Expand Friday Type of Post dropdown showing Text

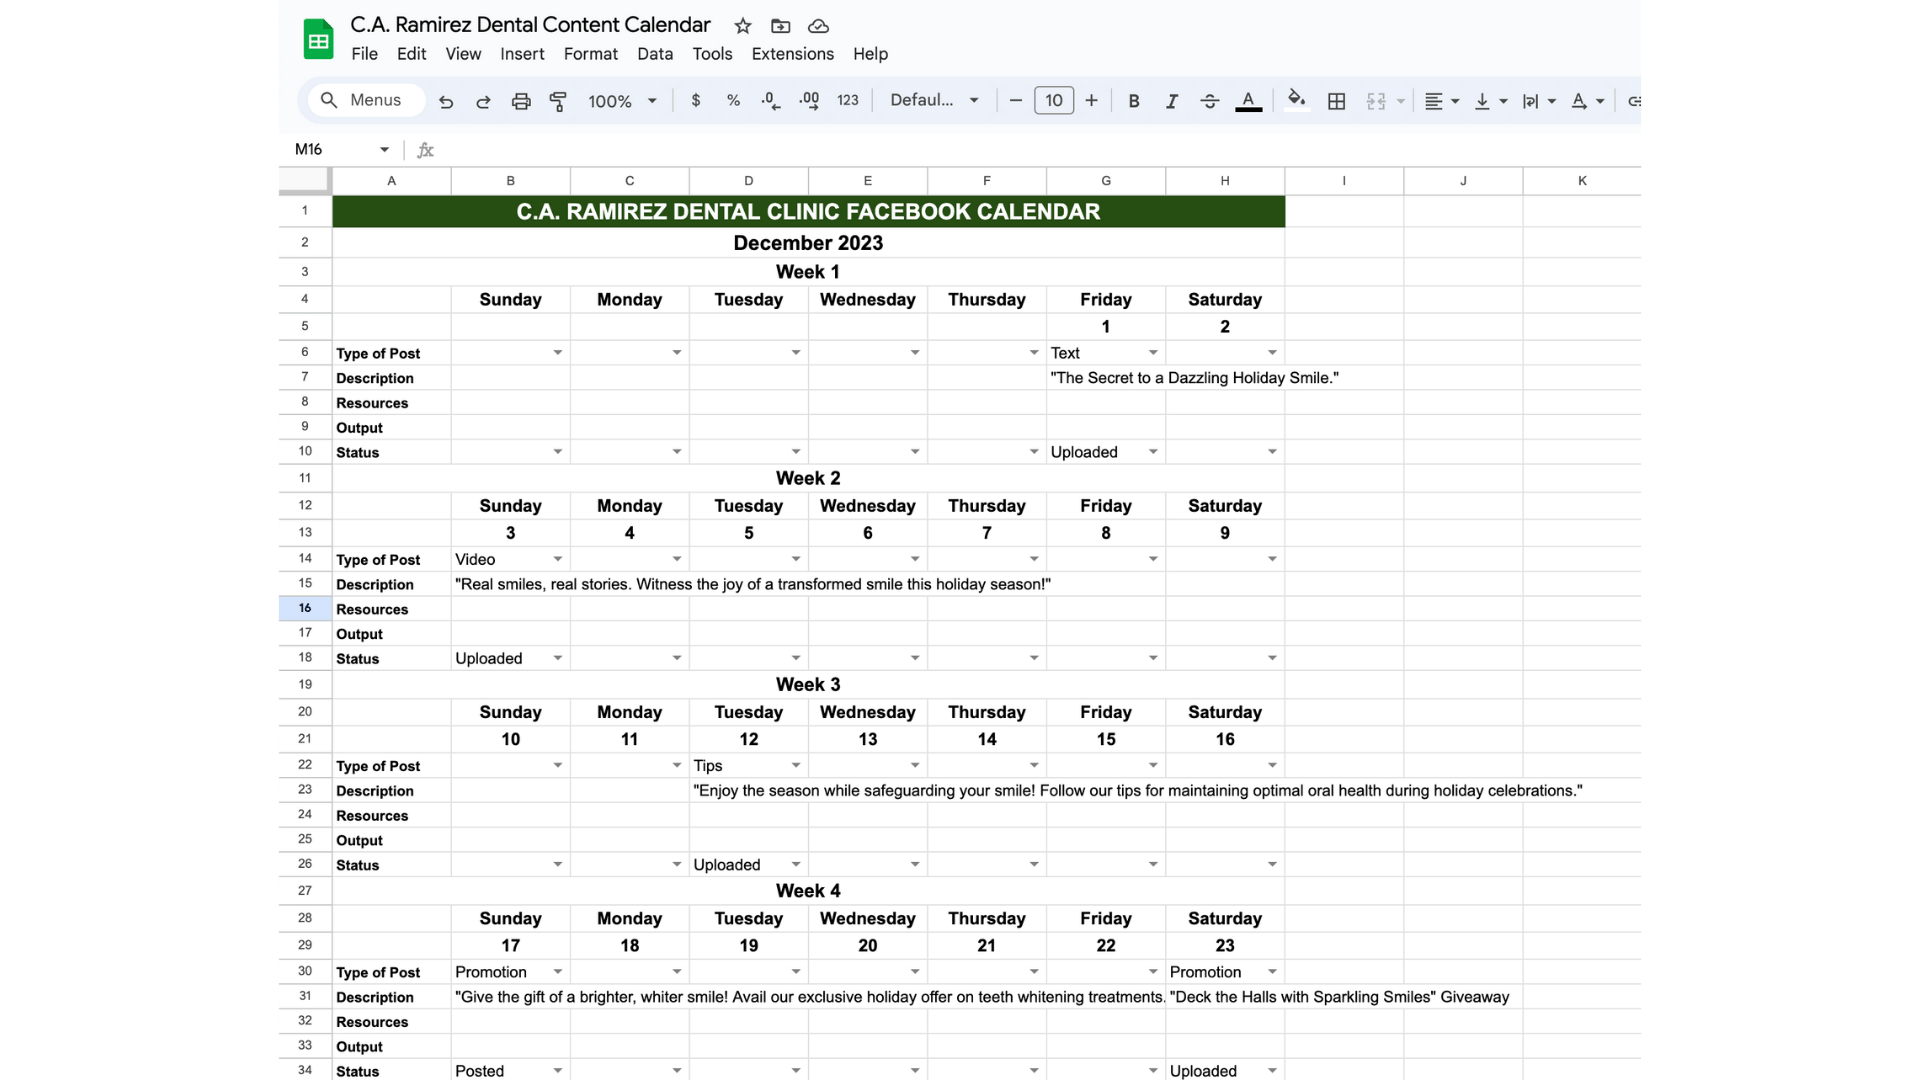(x=1153, y=353)
